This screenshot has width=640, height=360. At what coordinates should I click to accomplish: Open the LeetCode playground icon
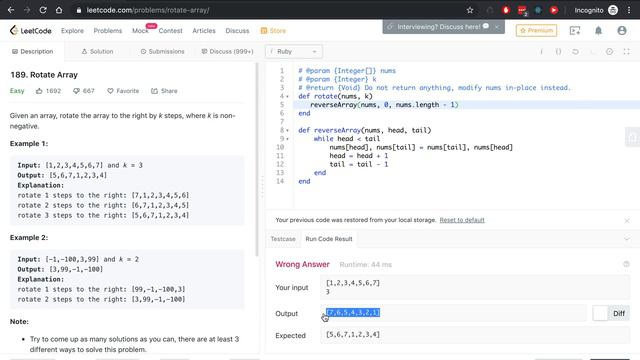575,31
